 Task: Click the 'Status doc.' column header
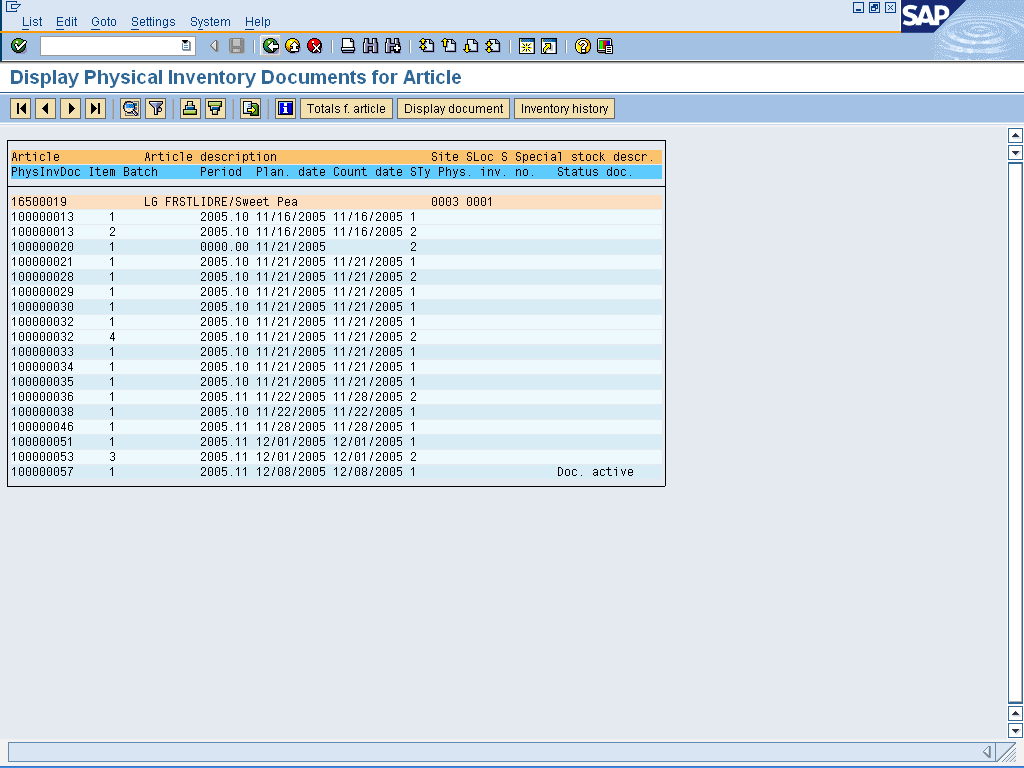coord(594,172)
